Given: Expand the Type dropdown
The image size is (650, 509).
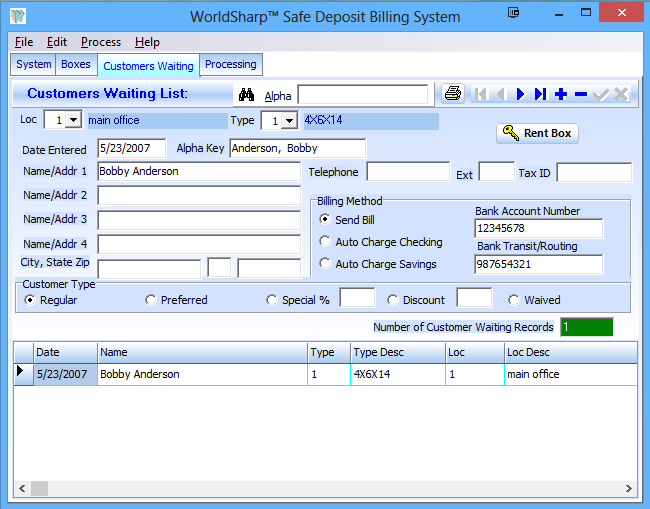Looking at the screenshot, I should pyautogui.click(x=289, y=121).
